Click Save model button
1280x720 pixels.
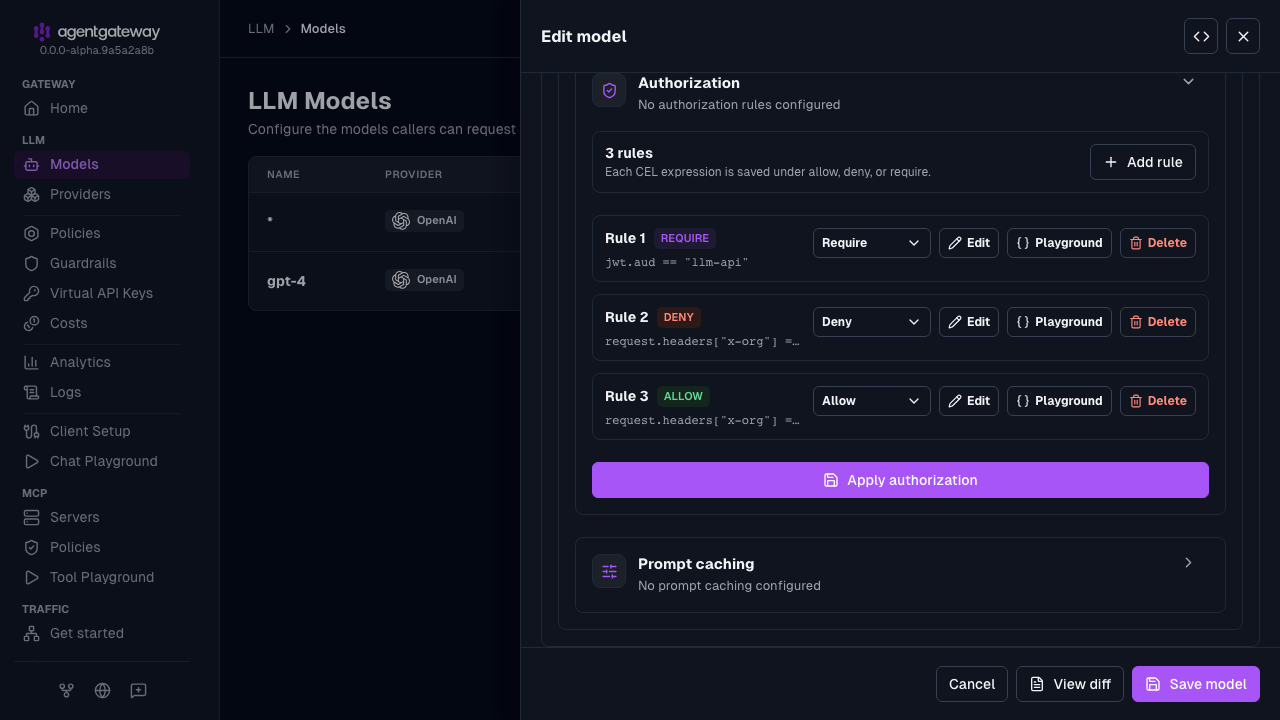click(1196, 684)
